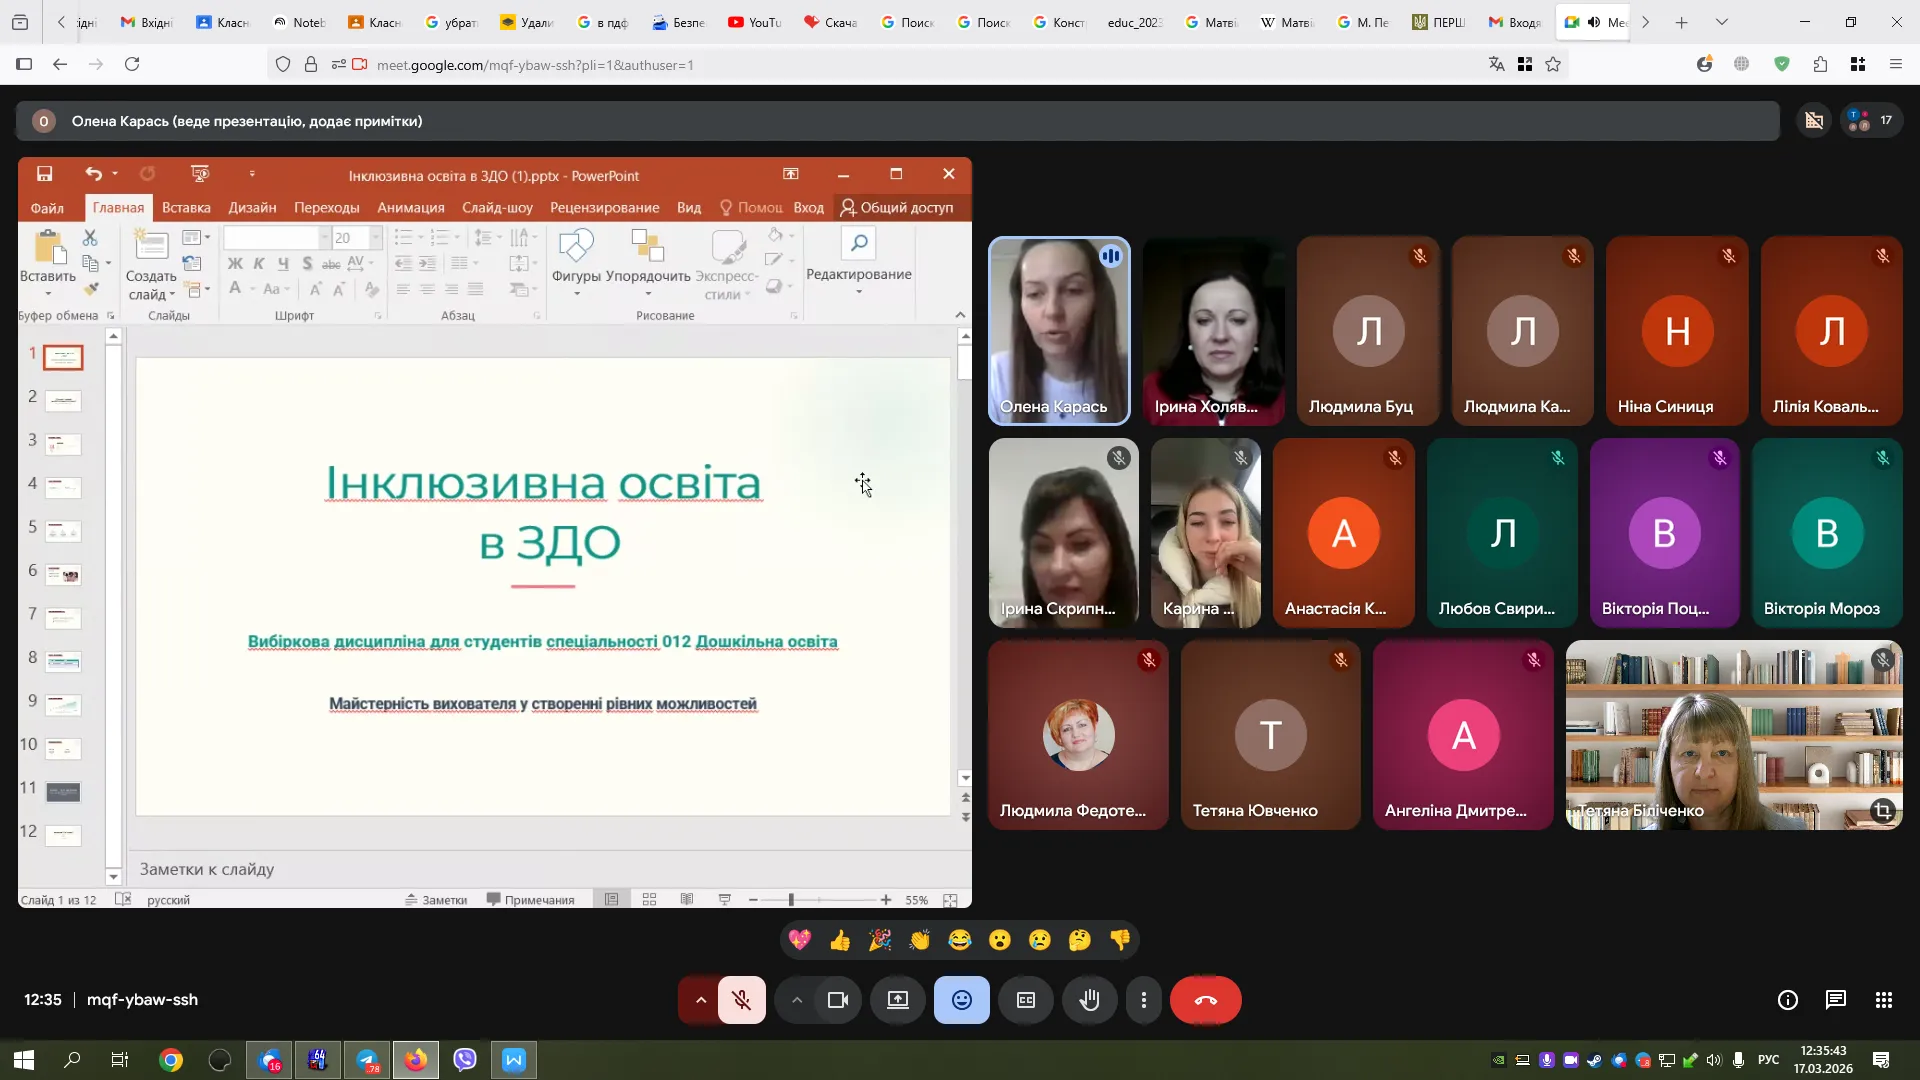Screen dimensions: 1920x1080
Task: Toggle the camera on or off
Action: coord(837,1000)
